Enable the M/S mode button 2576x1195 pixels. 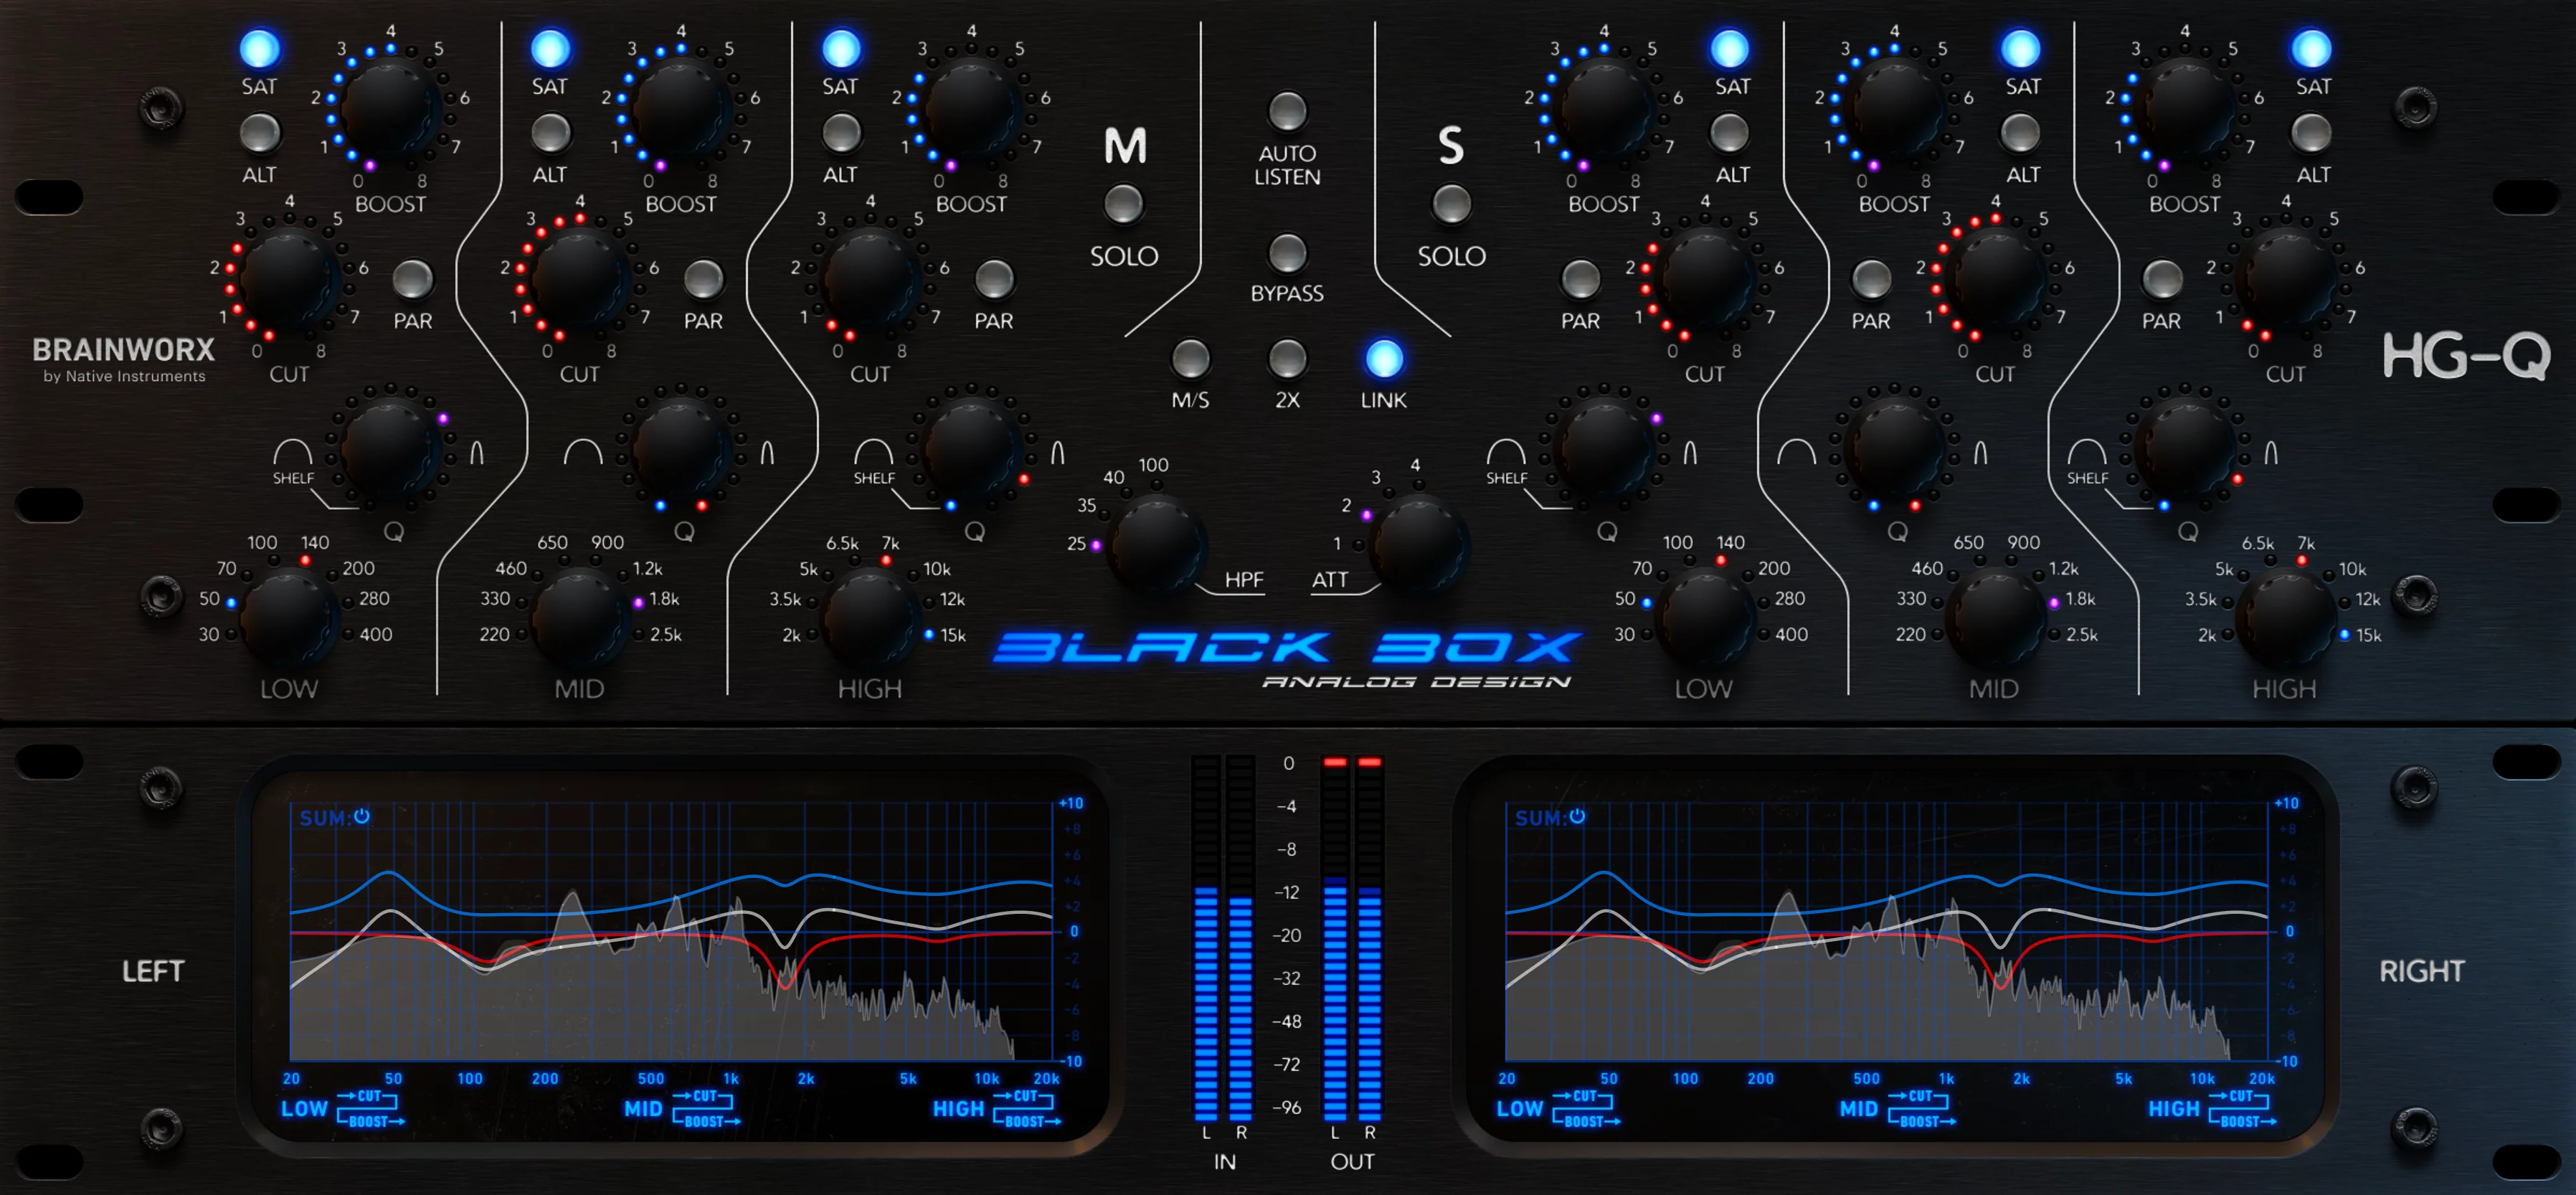[1190, 359]
